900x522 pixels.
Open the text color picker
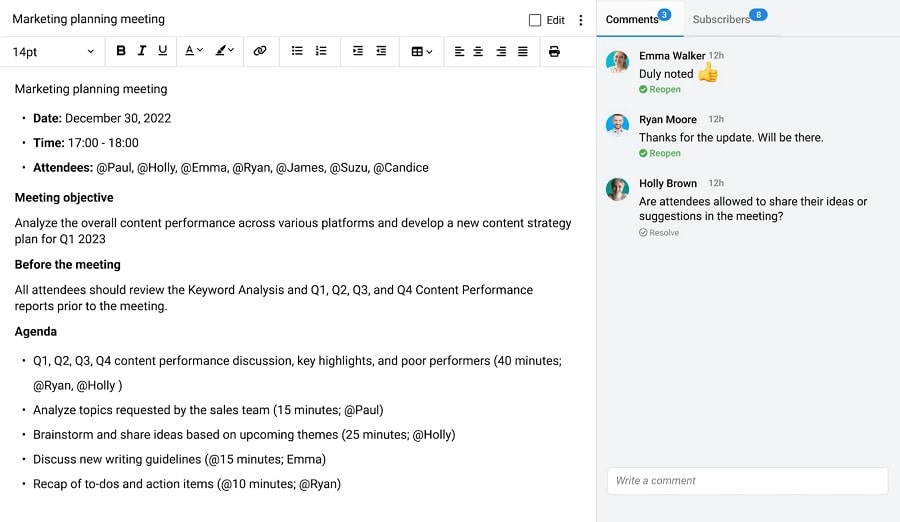tap(193, 51)
